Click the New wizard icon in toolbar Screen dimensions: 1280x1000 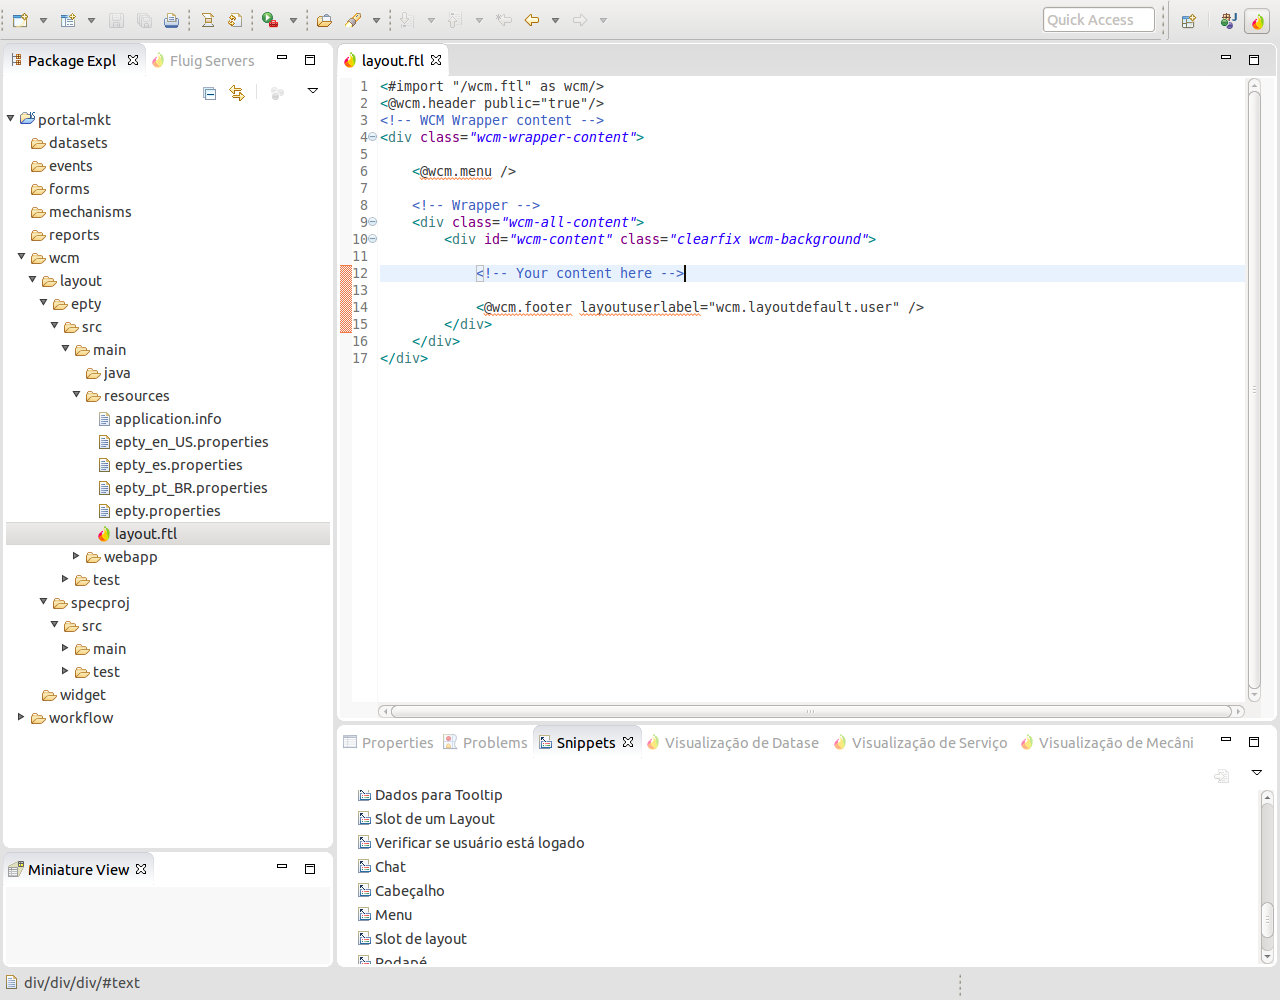(x=20, y=20)
